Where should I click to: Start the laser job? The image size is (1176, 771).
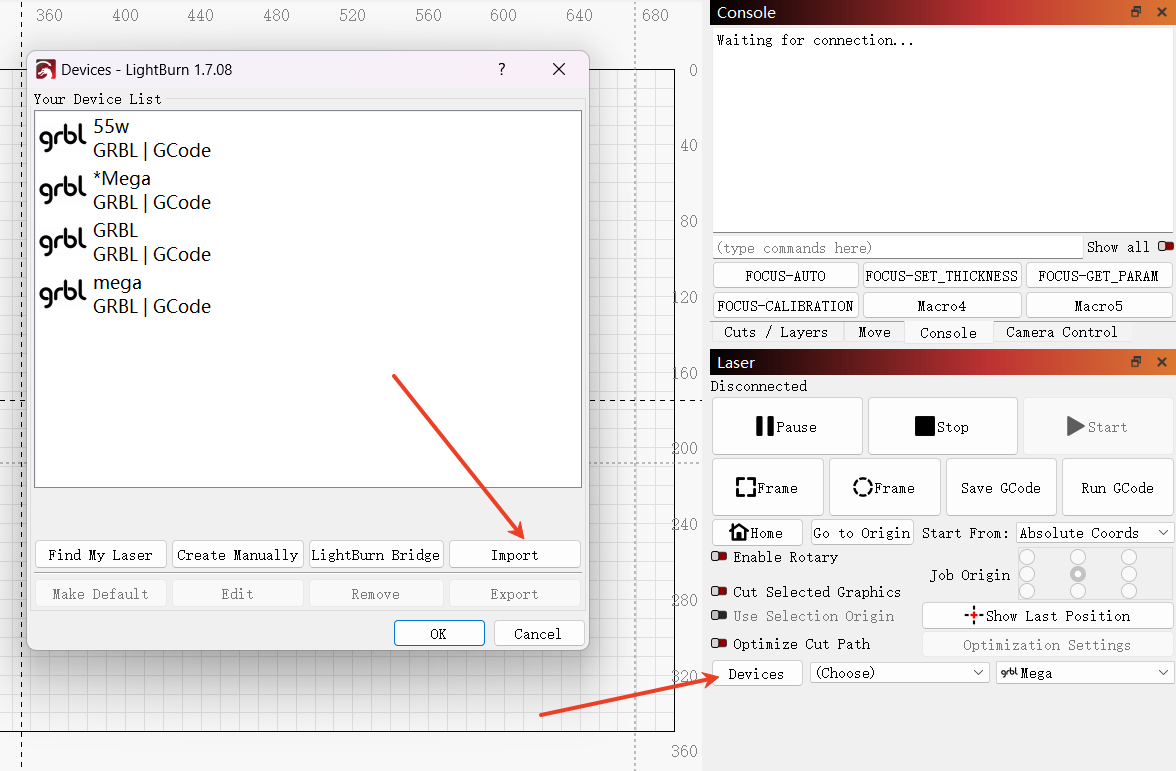pos(1098,427)
